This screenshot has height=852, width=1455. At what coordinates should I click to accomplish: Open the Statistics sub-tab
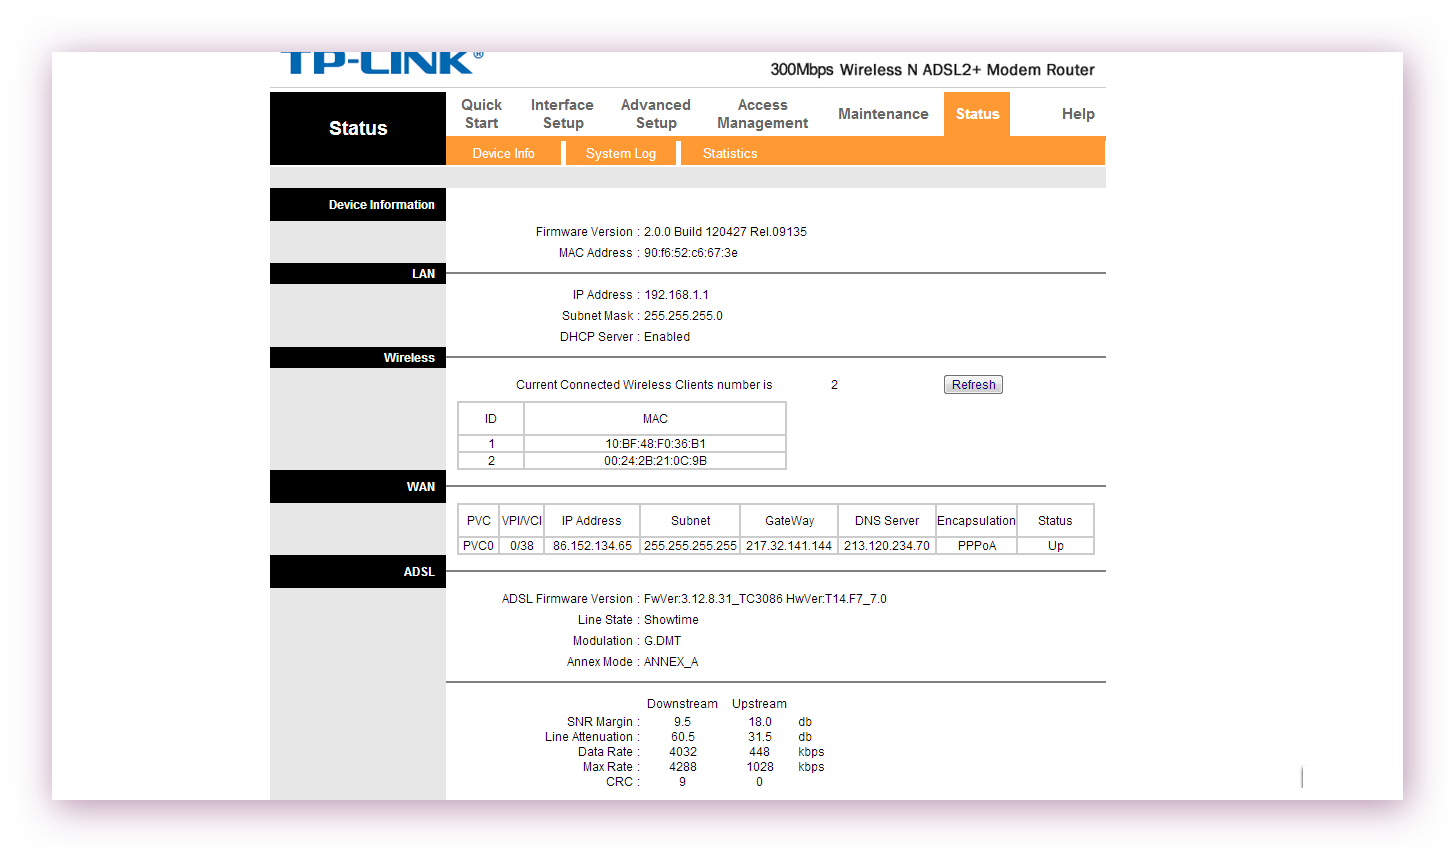coord(729,153)
